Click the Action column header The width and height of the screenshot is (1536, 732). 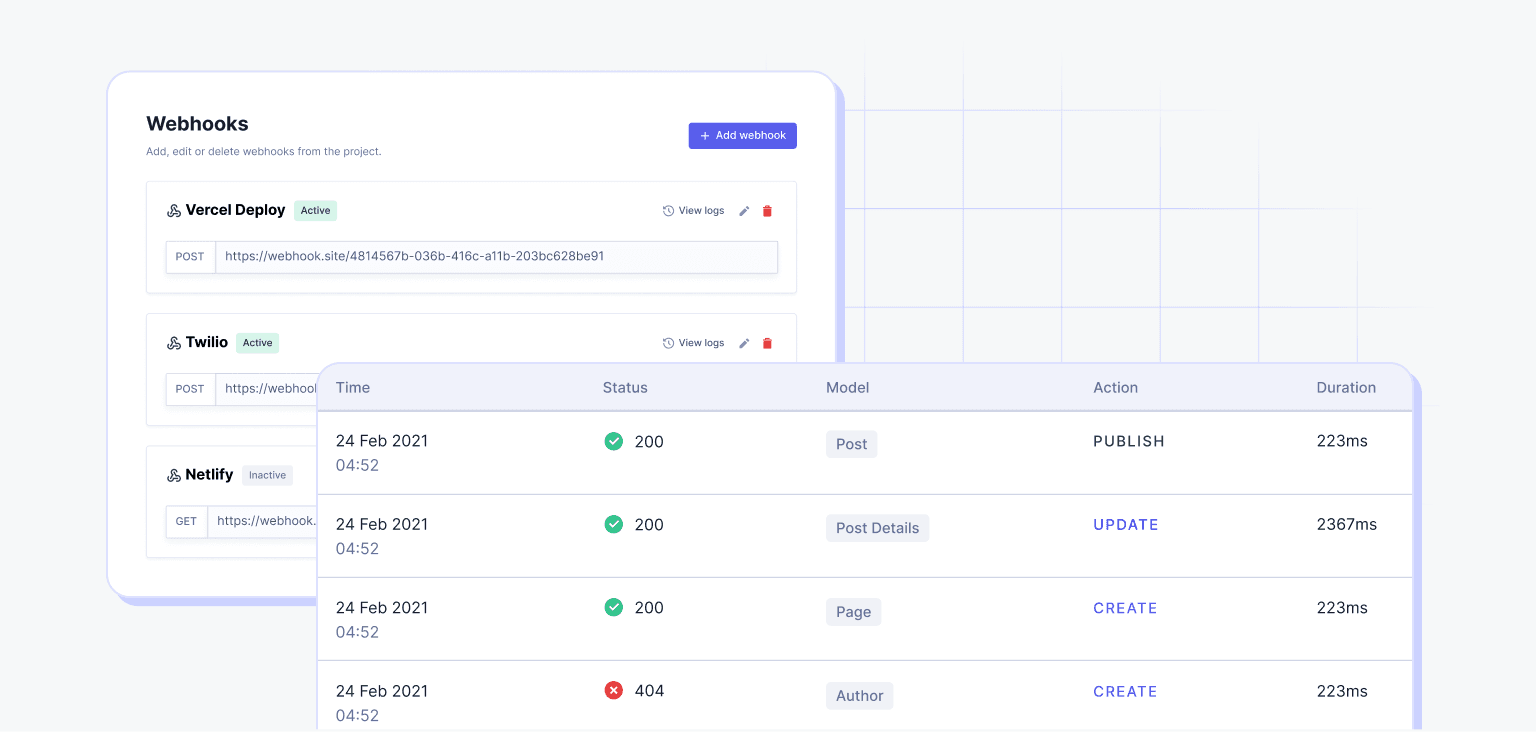(x=1115, y=388)
